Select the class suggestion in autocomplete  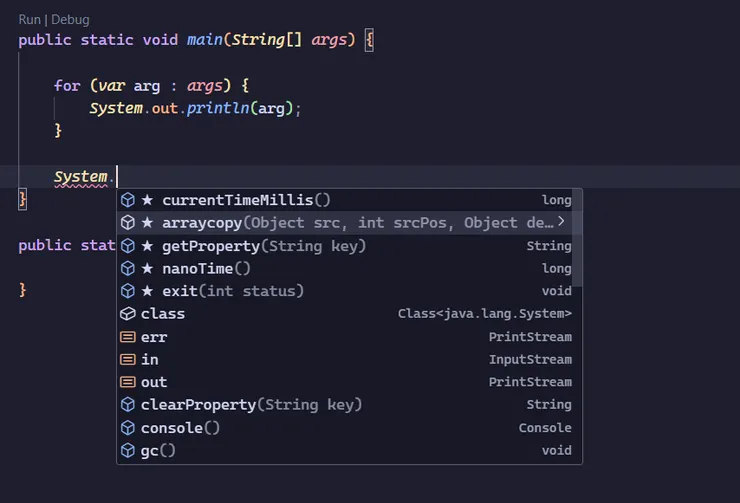tap(163, 314)
